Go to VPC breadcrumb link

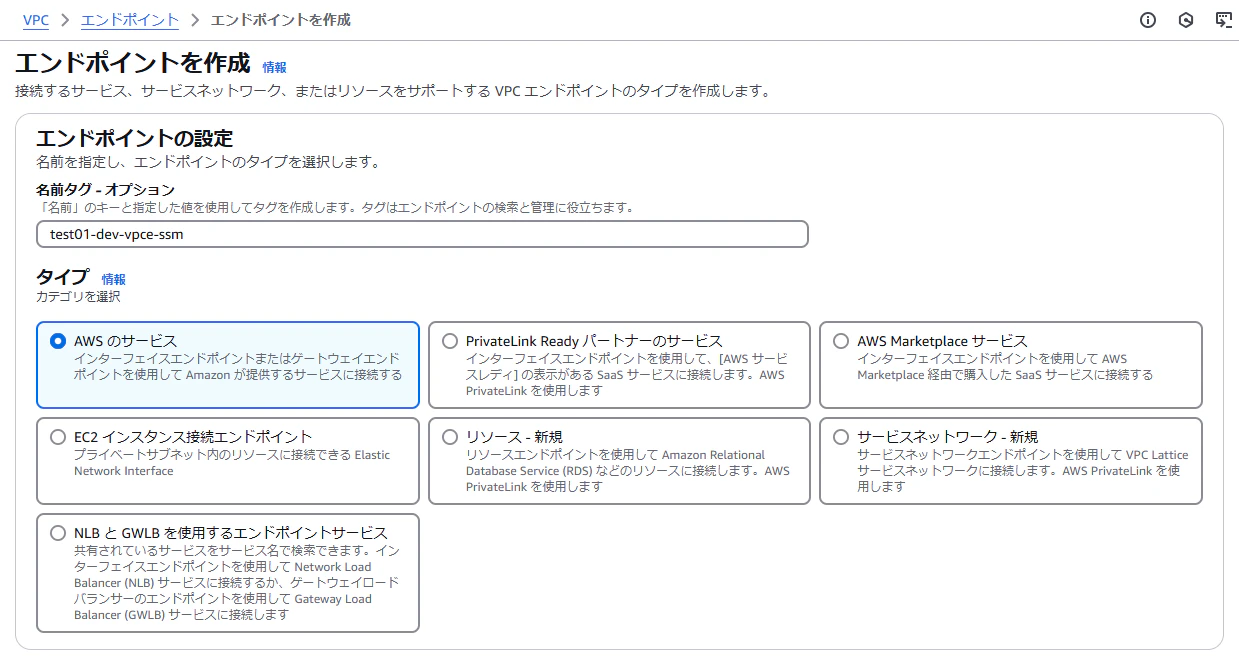tap(36, 20)
